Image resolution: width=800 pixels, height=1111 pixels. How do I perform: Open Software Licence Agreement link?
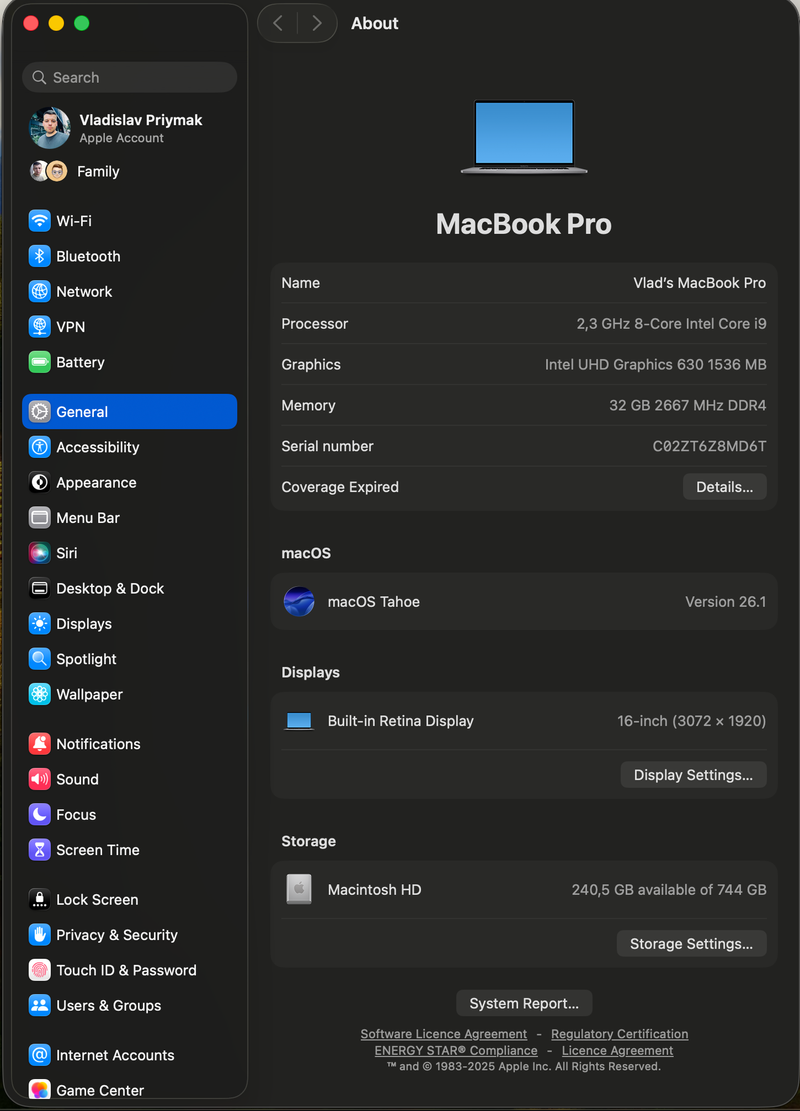point(444,1034)
